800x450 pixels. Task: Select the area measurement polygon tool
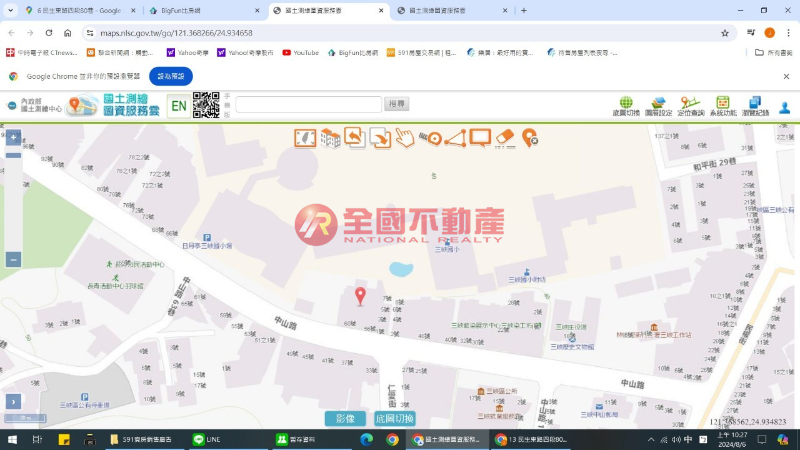click(x=455, y=137)
